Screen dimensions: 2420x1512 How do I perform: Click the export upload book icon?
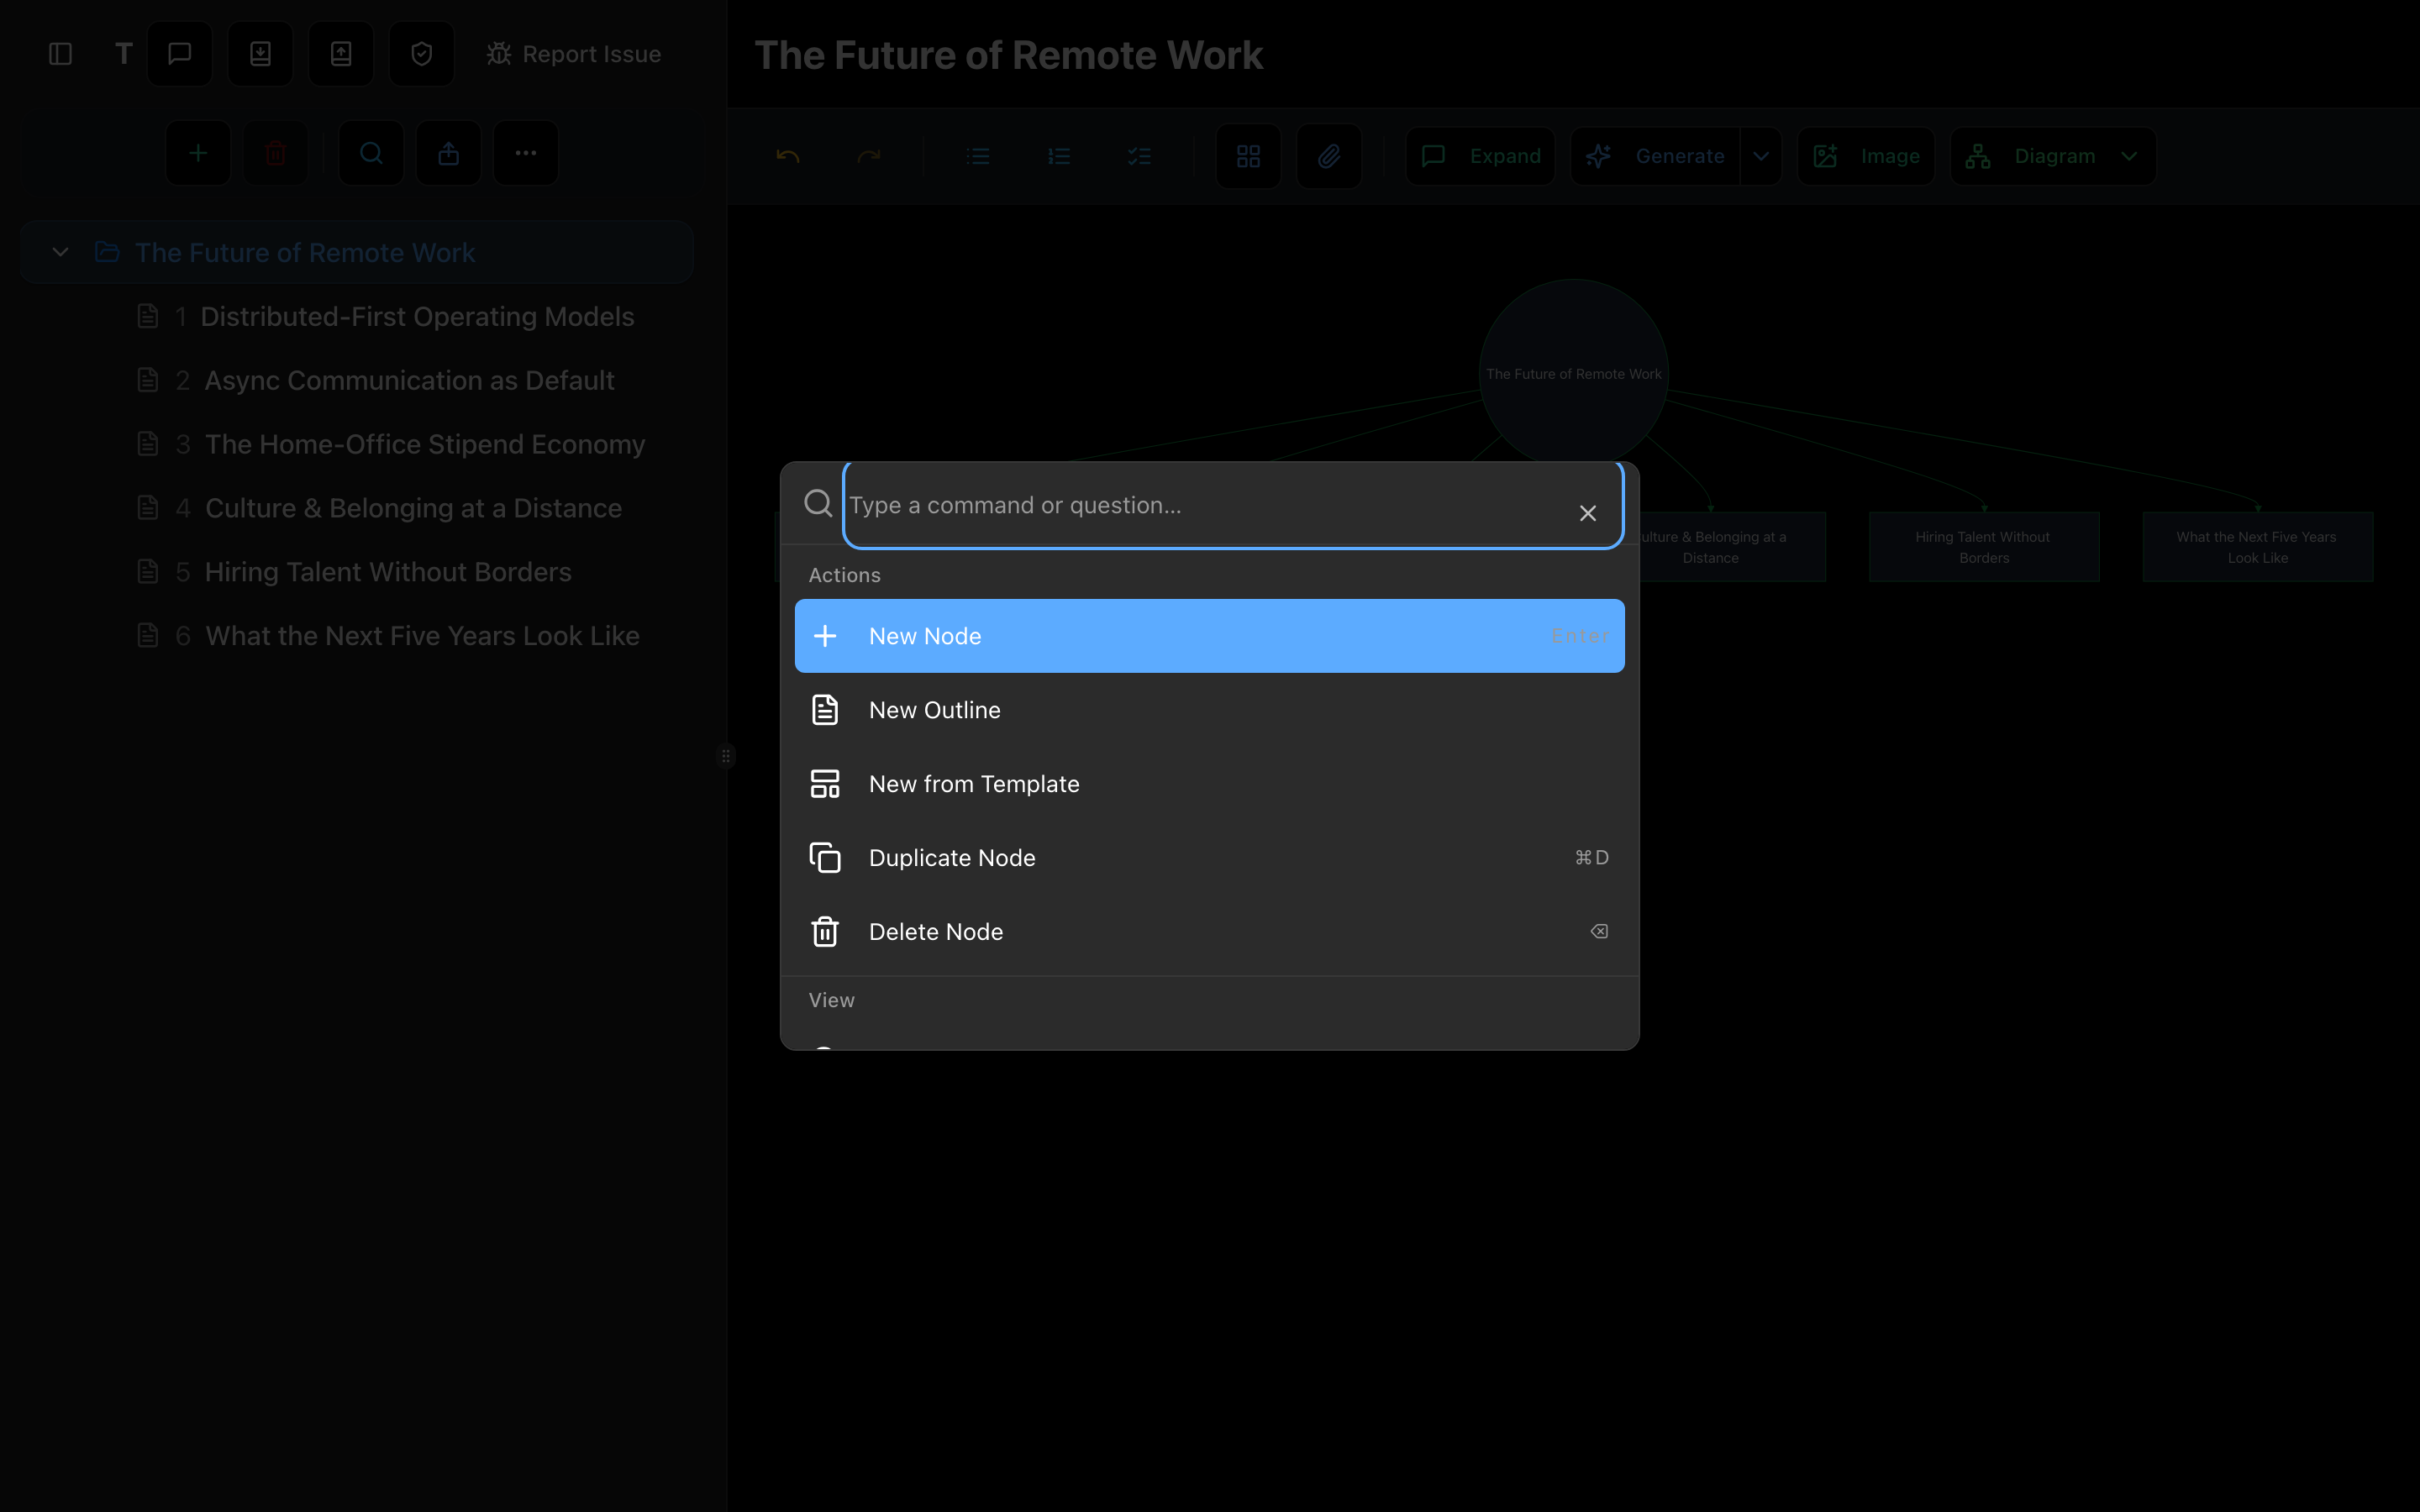pyautogui.click(x=341, y=54)
